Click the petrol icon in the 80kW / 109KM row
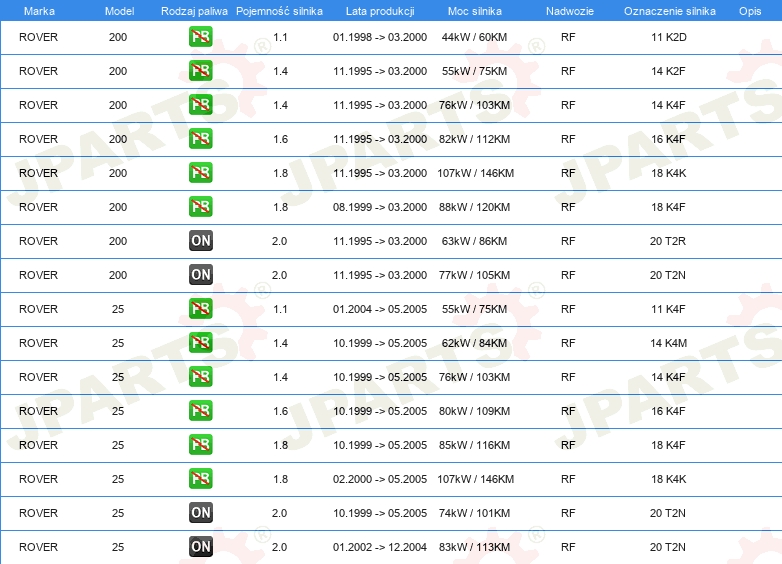Viewport: 782px width, 564px height. (x=200, y=410)
